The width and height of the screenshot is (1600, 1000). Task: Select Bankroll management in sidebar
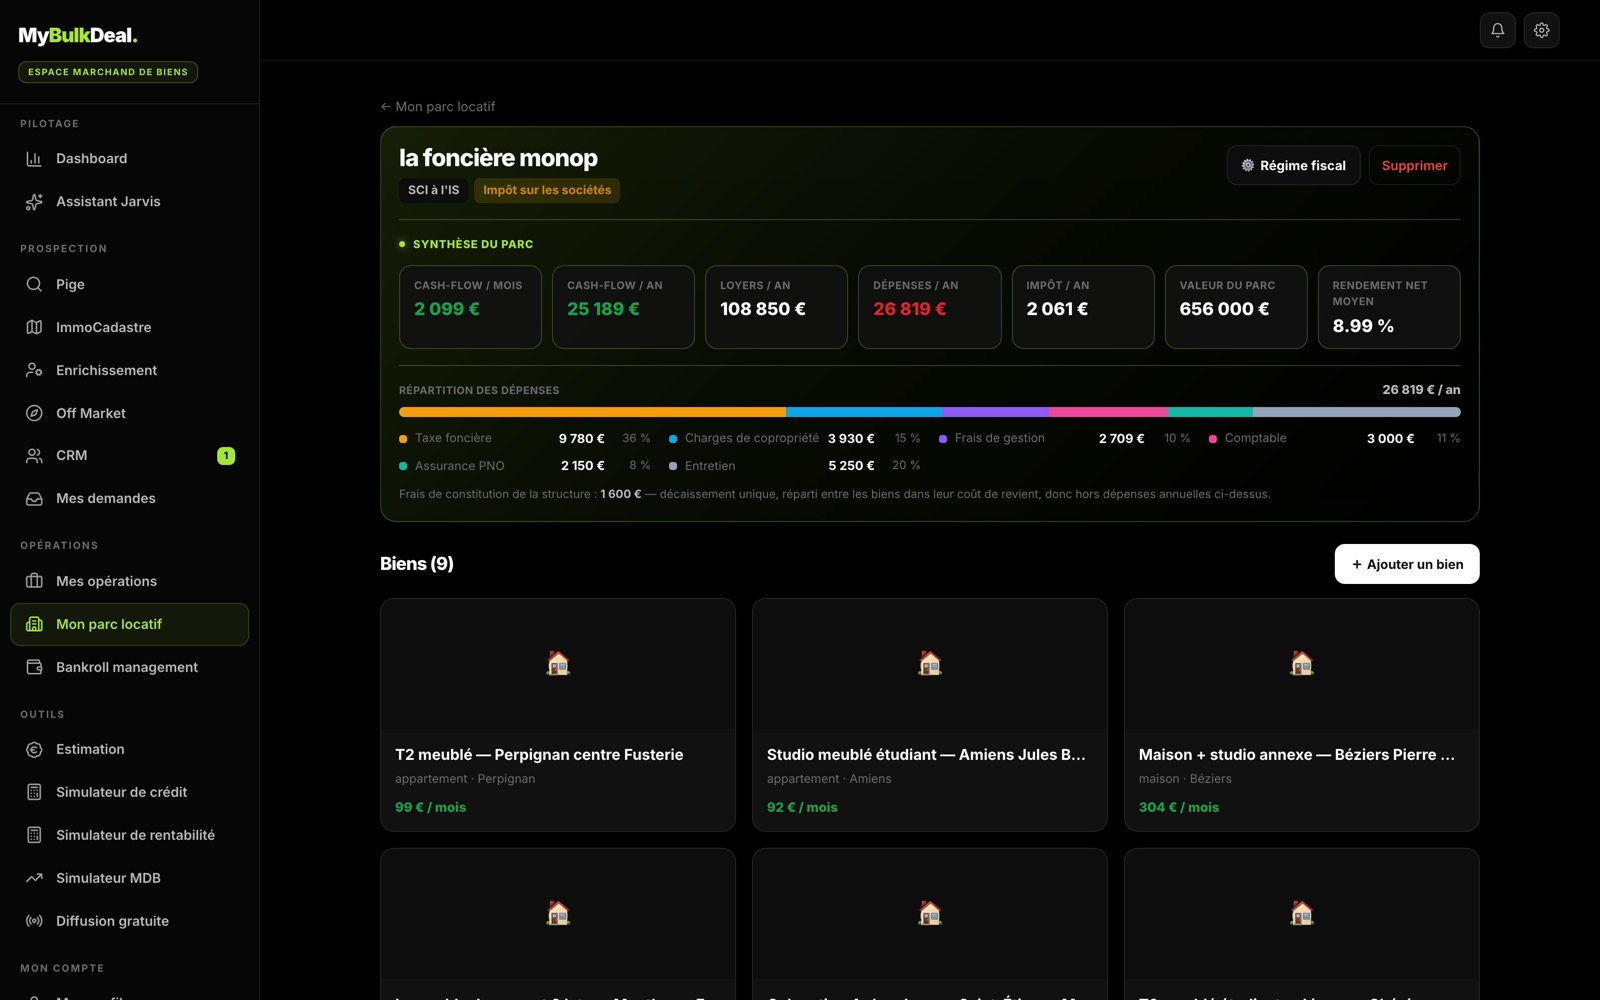tap(129, 668)
